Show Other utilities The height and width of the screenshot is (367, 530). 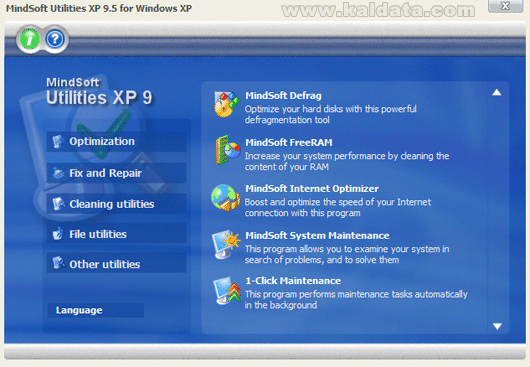[116, 263]
